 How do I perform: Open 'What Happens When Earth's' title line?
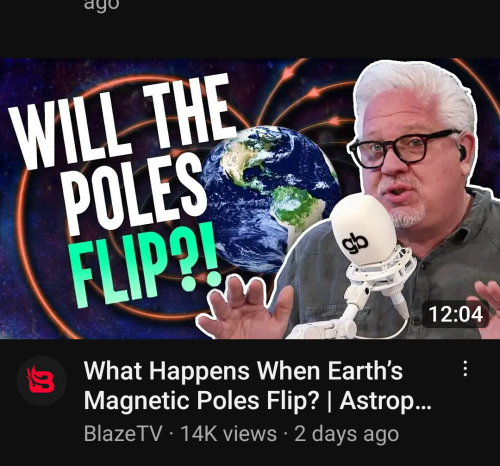click(243, 371)
